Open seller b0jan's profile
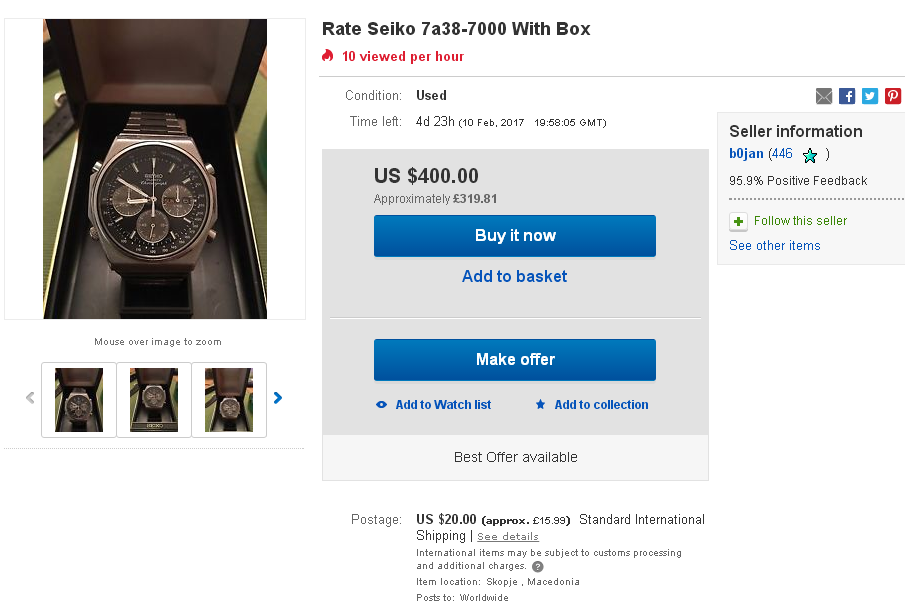The image size is (905, 615). [746, 154]
